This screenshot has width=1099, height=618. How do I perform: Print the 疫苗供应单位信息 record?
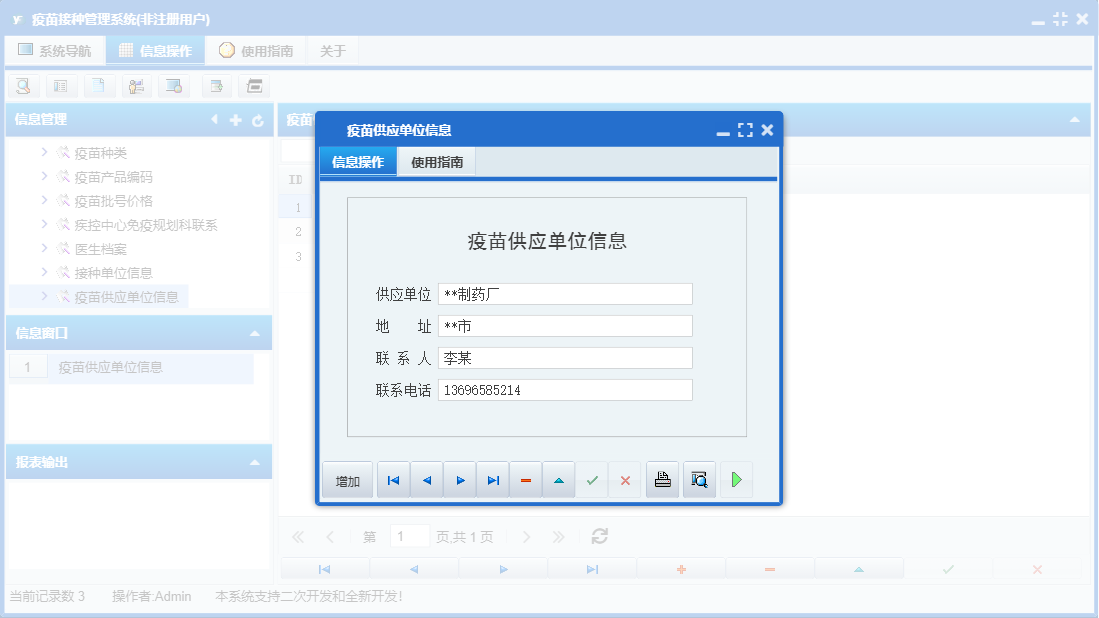click(x=661, y=479)
